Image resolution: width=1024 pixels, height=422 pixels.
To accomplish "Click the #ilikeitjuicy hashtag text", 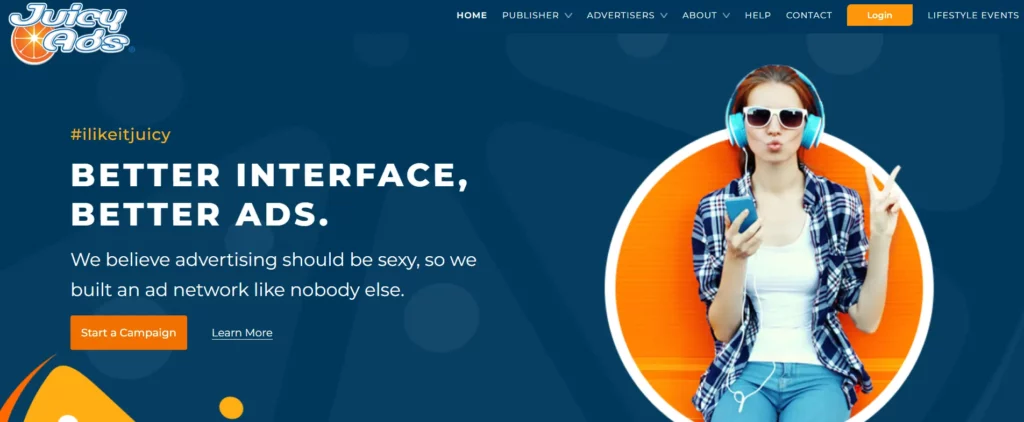I will click(121, 135).
